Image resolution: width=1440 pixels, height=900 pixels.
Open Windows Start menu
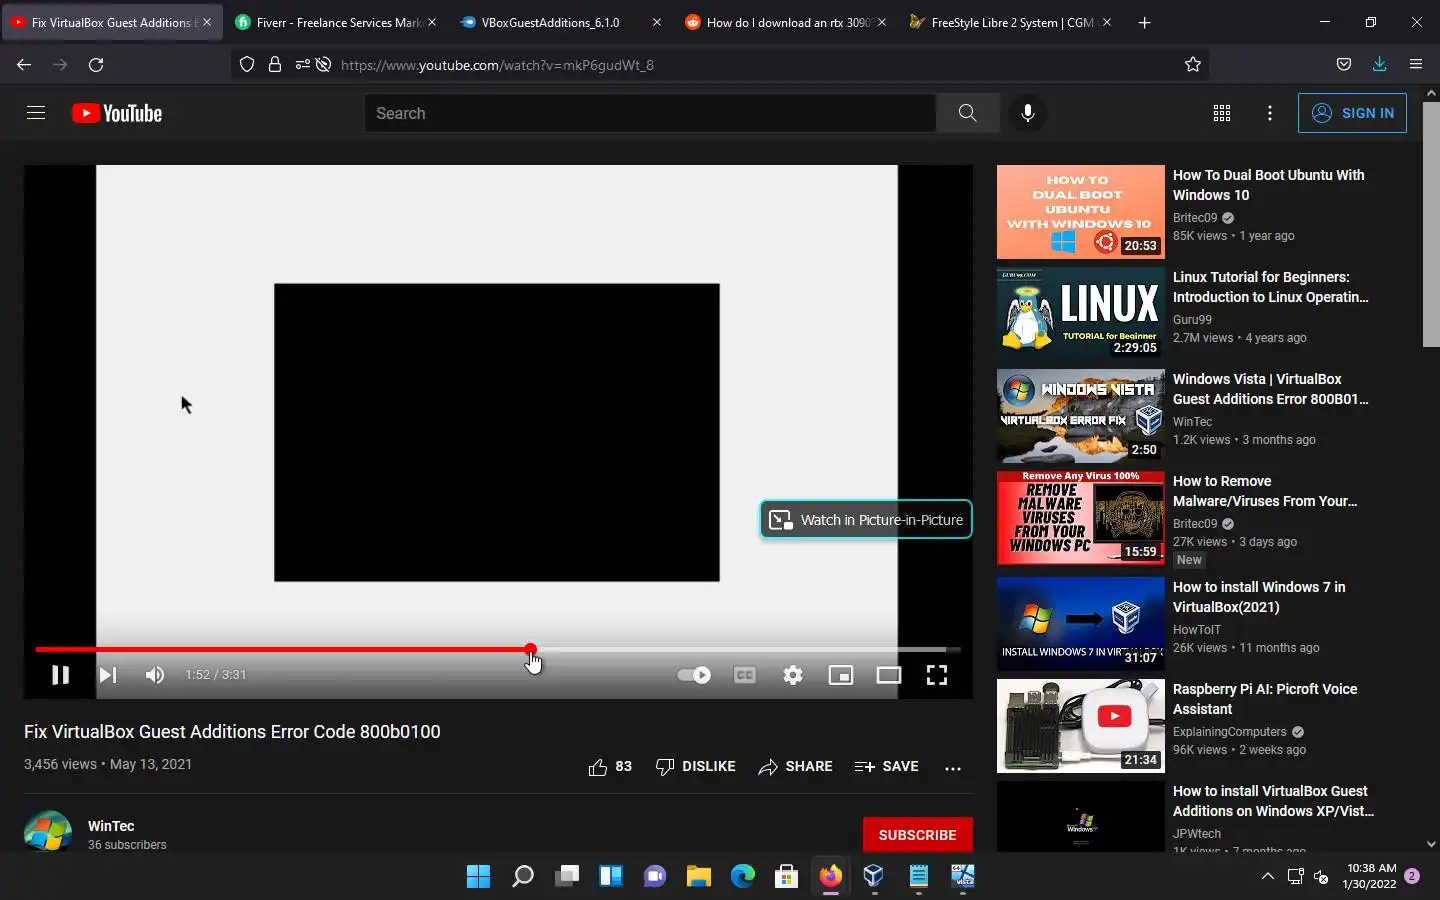(x=478, y=877)
